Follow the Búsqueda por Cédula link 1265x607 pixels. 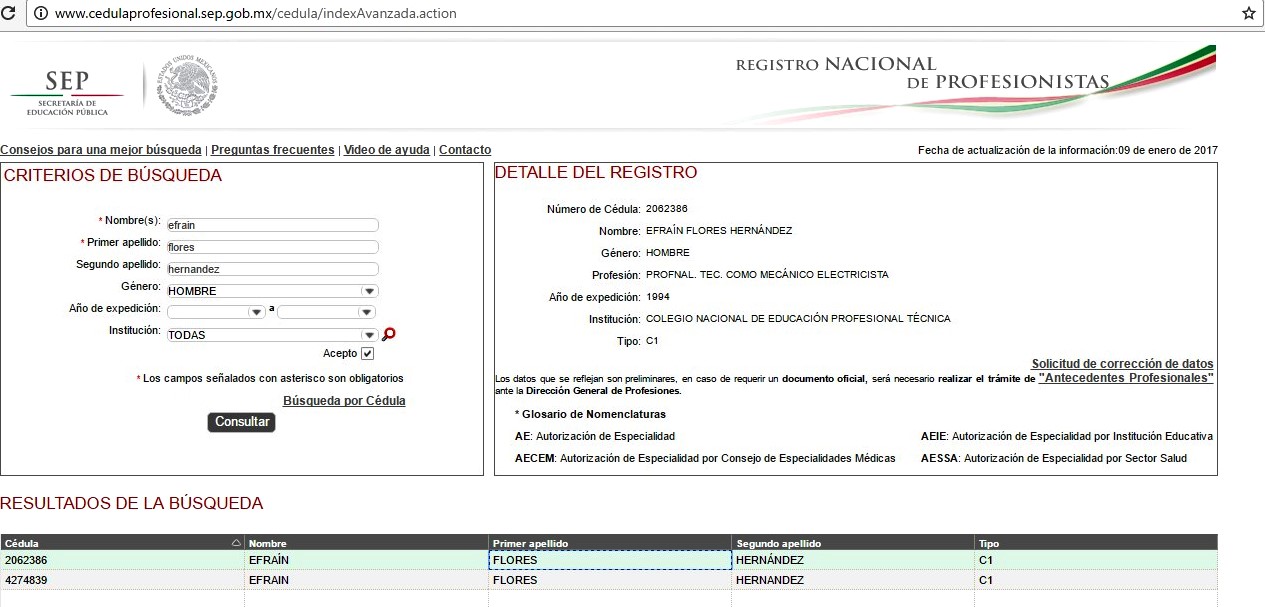pos(344,401)
